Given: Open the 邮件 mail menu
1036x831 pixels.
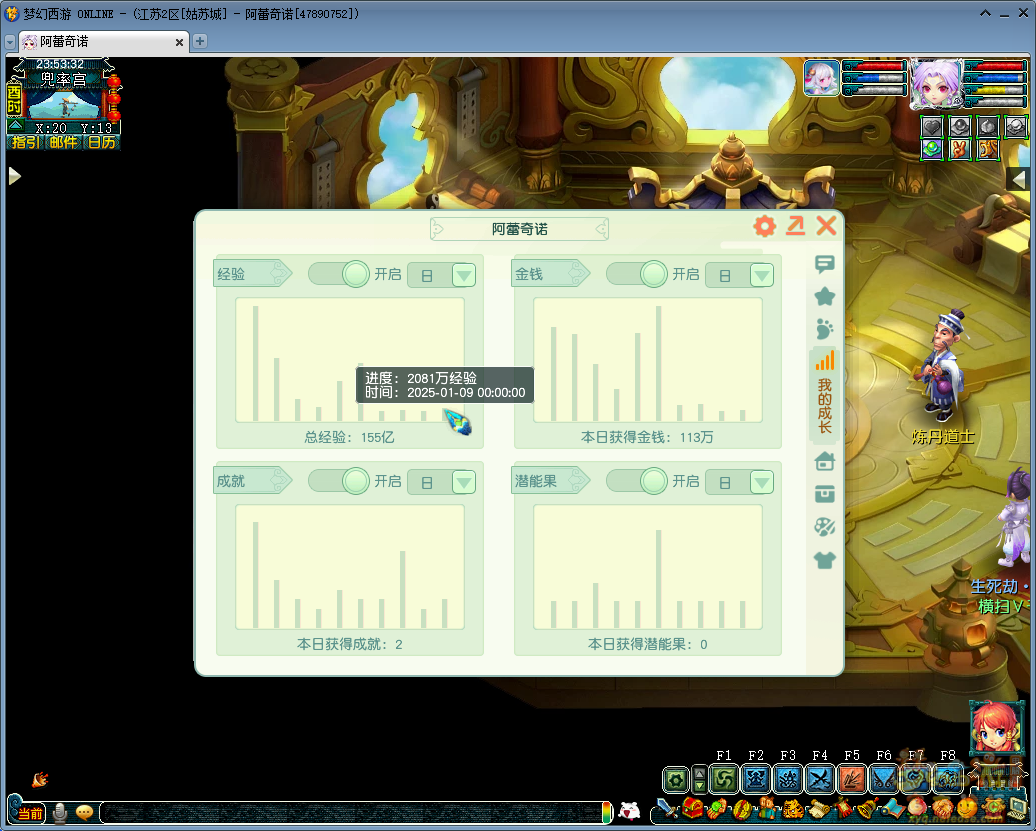Looking at the screenshot, I should coord(64,141).
